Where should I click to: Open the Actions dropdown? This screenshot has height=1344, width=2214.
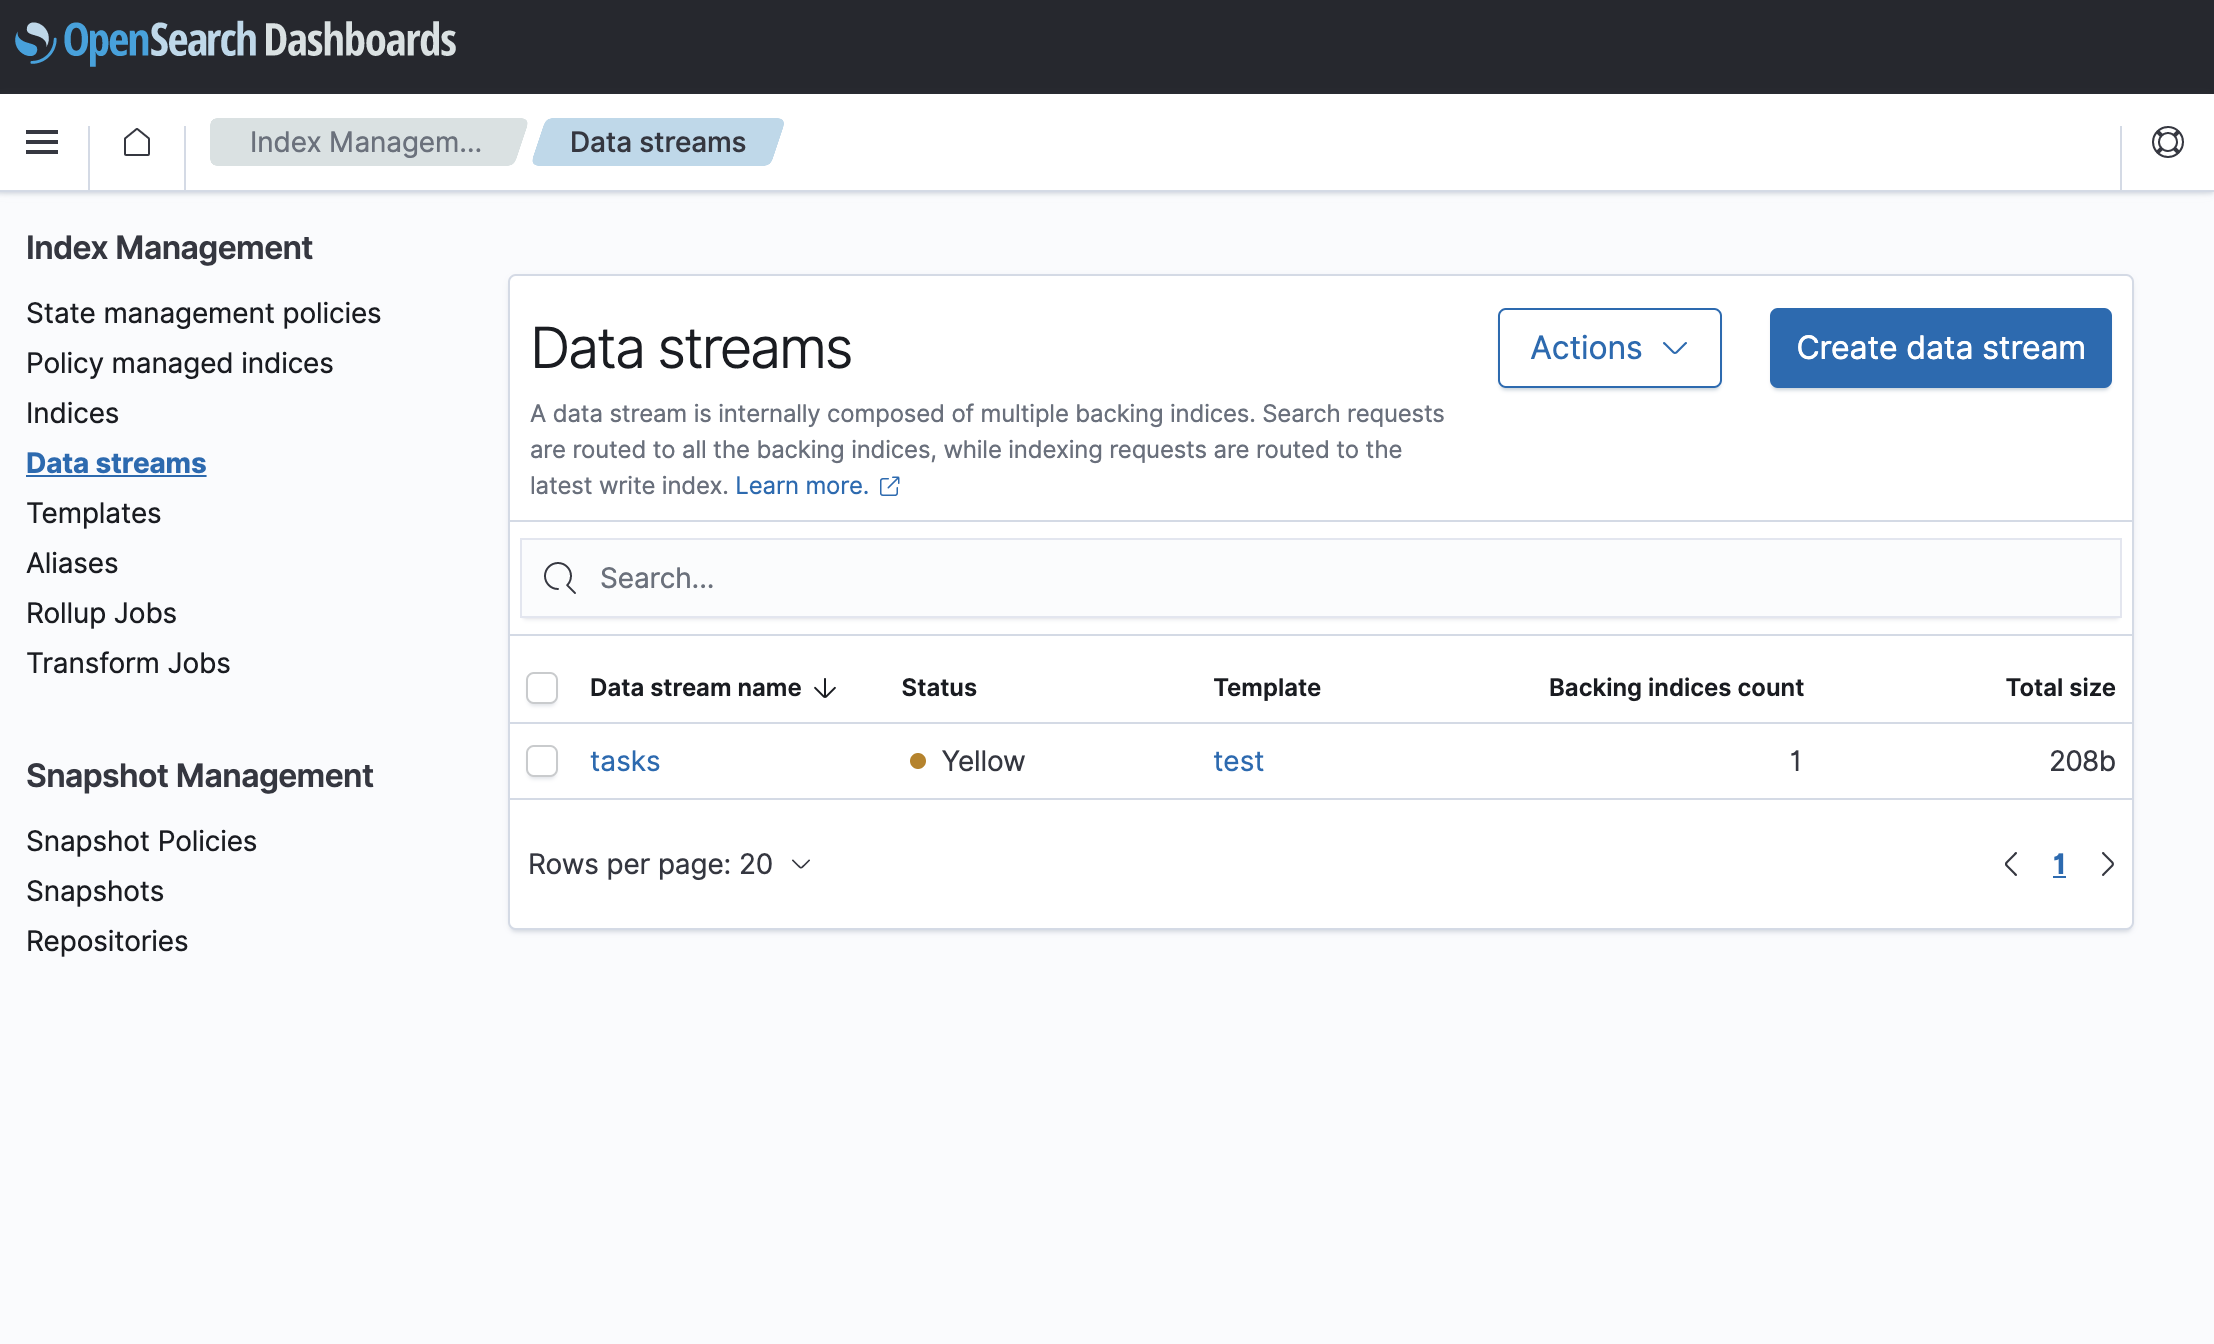[x=1608, y=348]
